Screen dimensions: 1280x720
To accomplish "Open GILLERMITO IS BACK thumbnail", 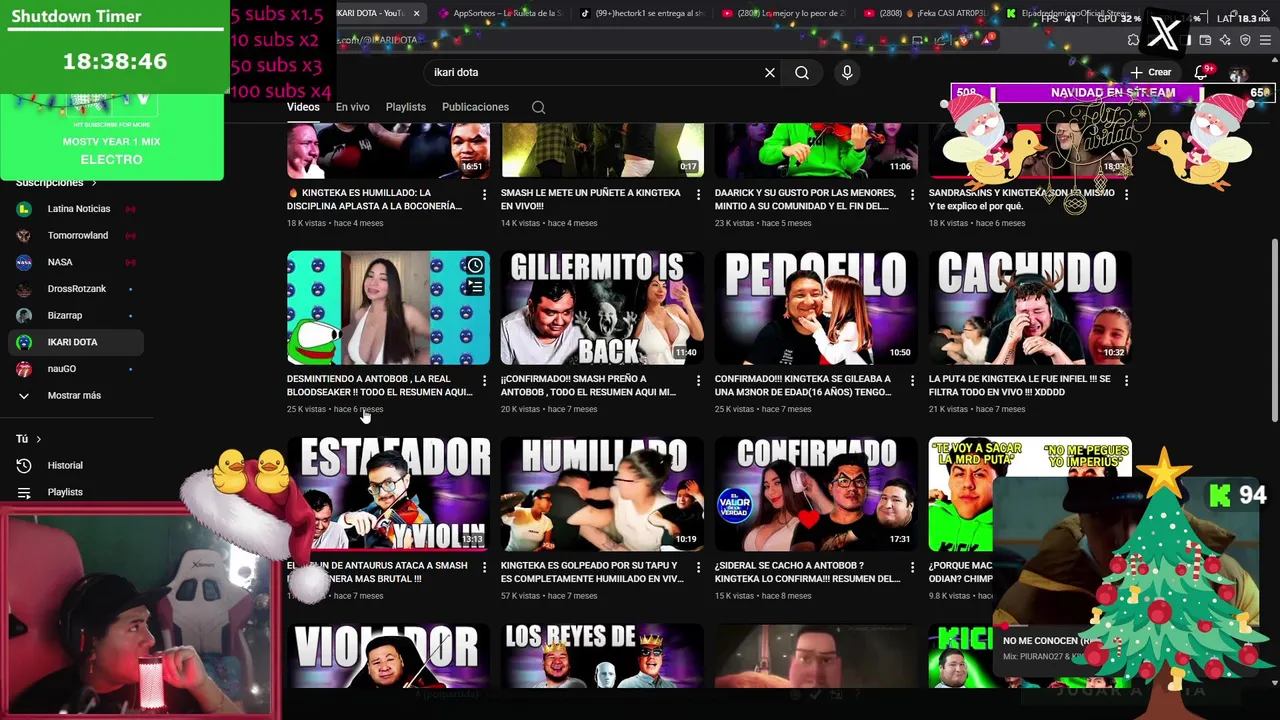I will pyautogui.click(x=602, y=308).
